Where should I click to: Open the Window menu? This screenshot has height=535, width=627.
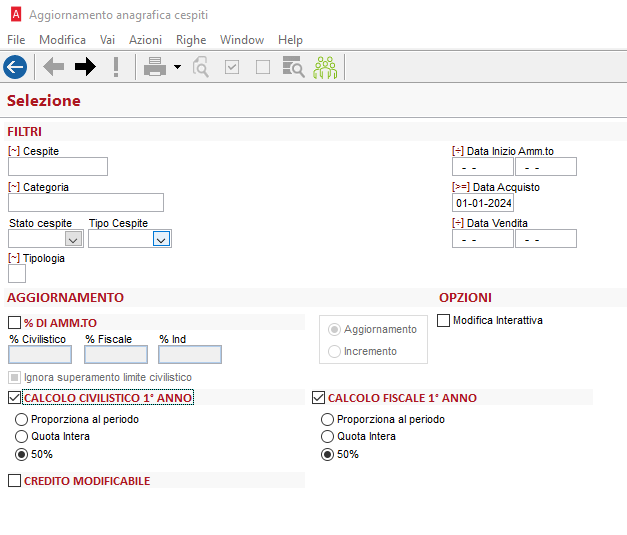point(242,40)
